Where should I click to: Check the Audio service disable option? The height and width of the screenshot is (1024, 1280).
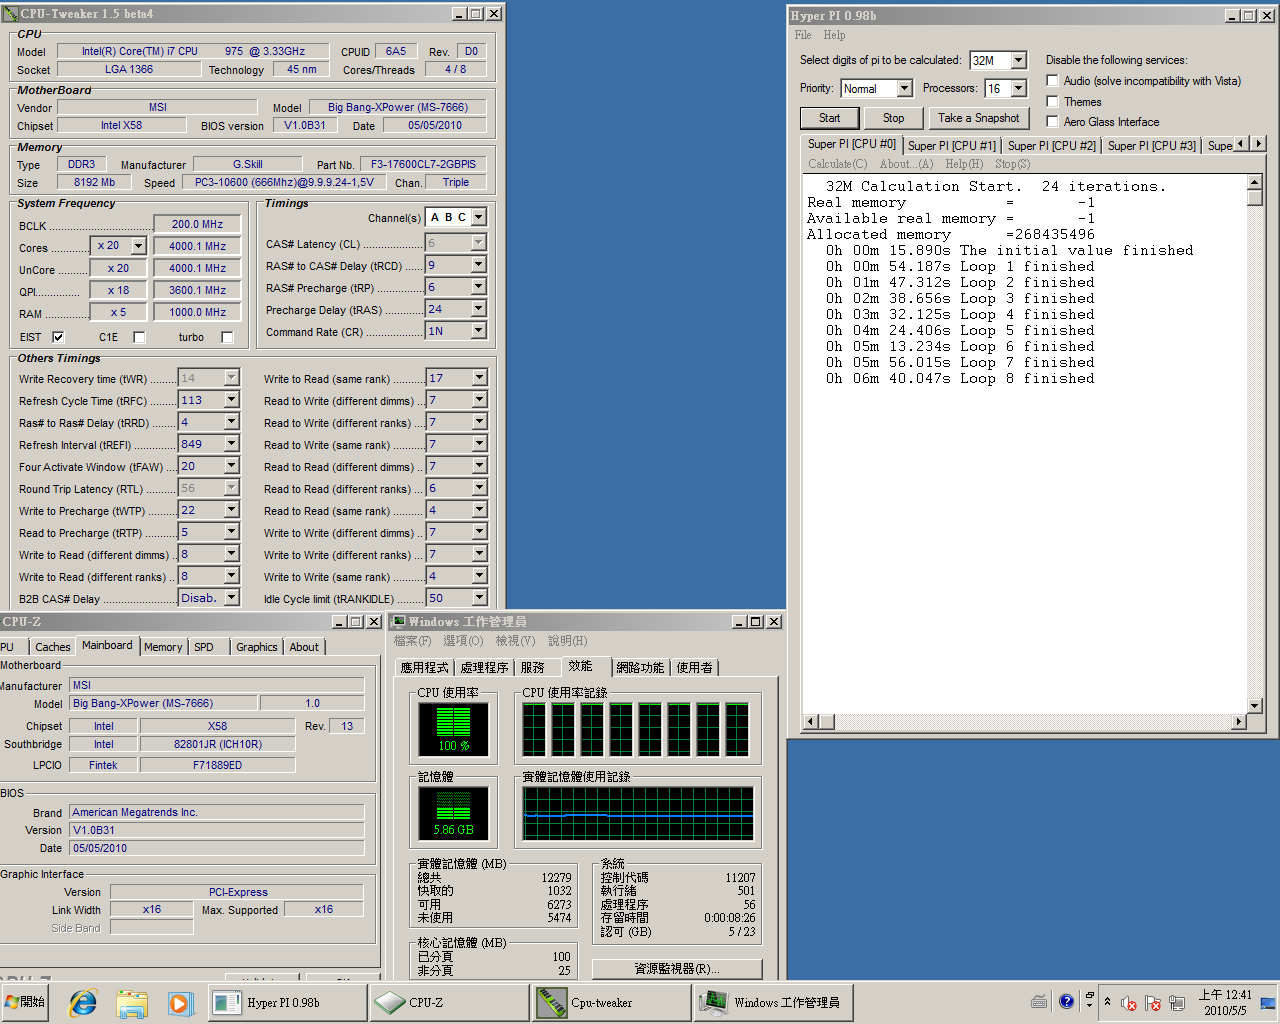tap(1052, 81)
